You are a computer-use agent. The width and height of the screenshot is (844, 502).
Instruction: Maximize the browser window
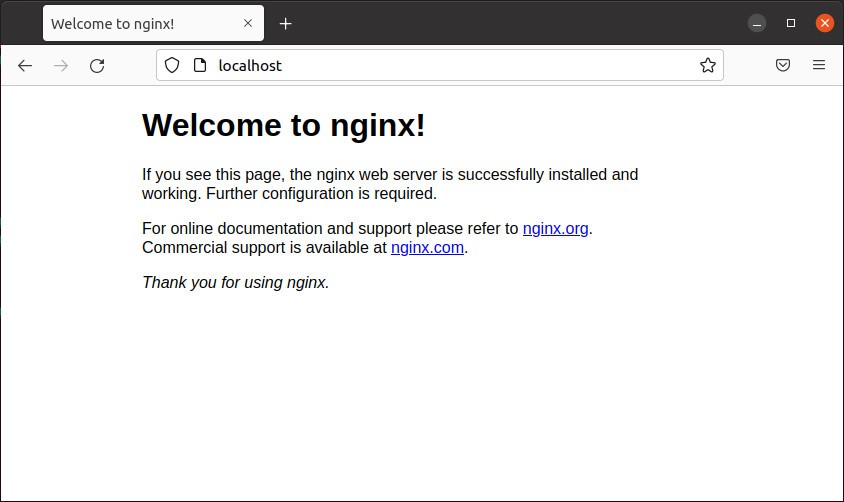[791, 23]
